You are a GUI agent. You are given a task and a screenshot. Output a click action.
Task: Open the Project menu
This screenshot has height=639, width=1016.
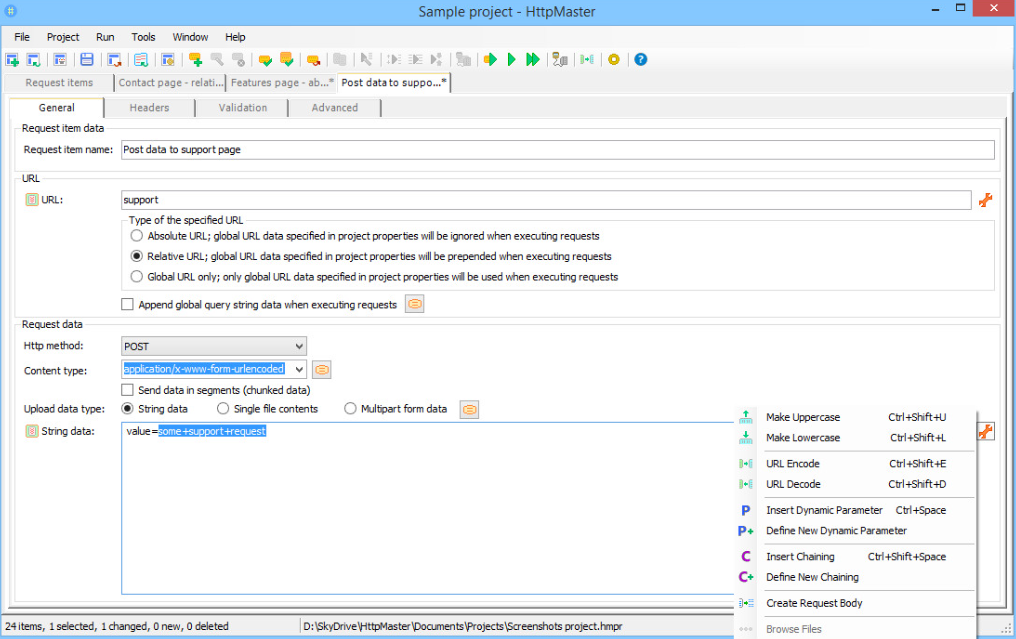pos(63,37)
